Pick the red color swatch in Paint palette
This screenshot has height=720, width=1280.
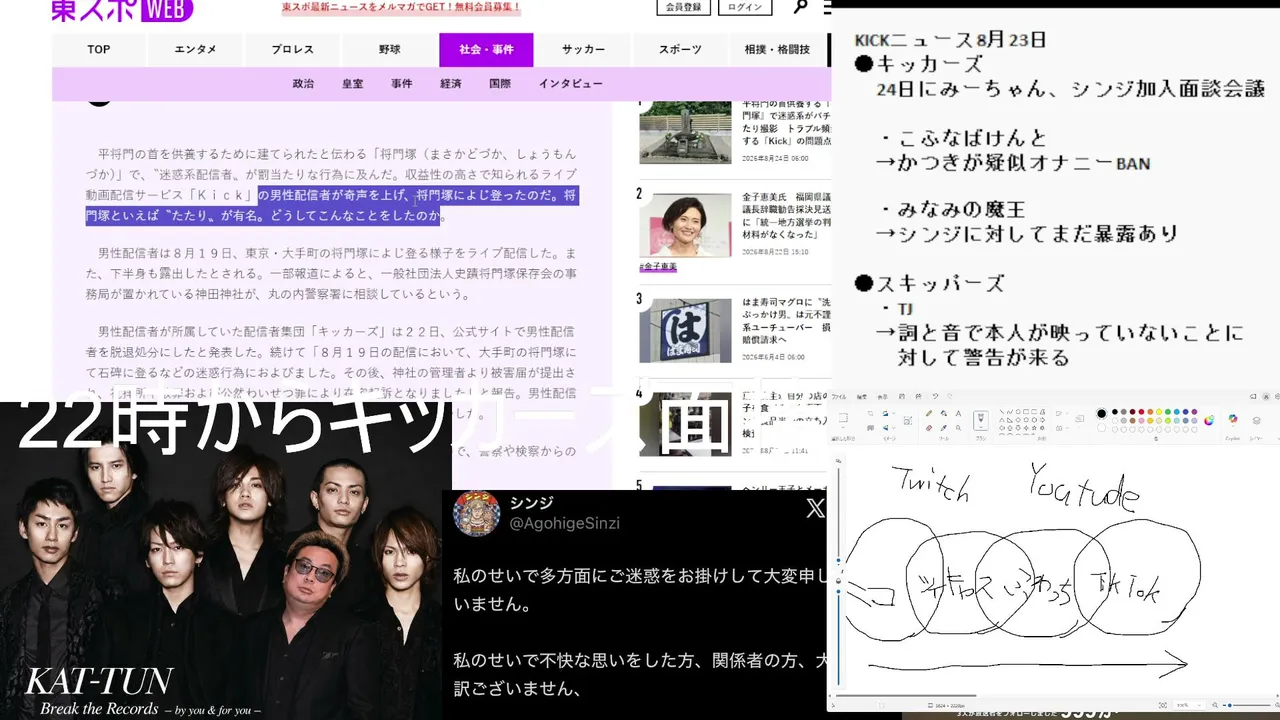pos(1141,412)
